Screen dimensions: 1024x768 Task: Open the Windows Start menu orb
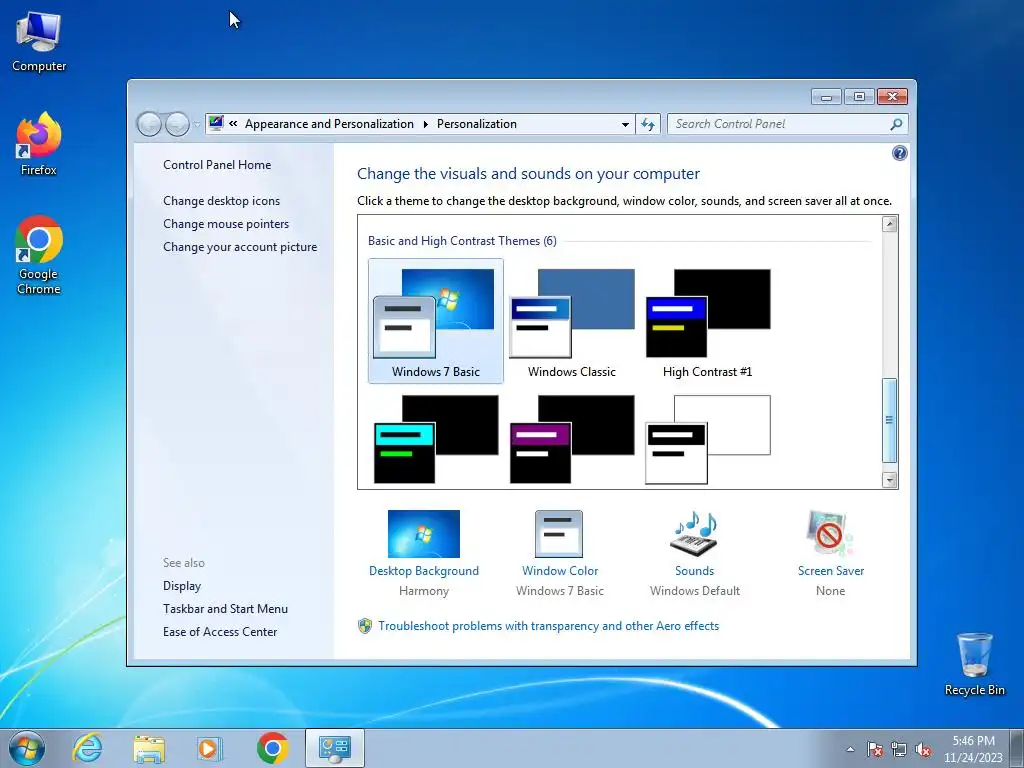pyautogui.click(x=27, y=748)
